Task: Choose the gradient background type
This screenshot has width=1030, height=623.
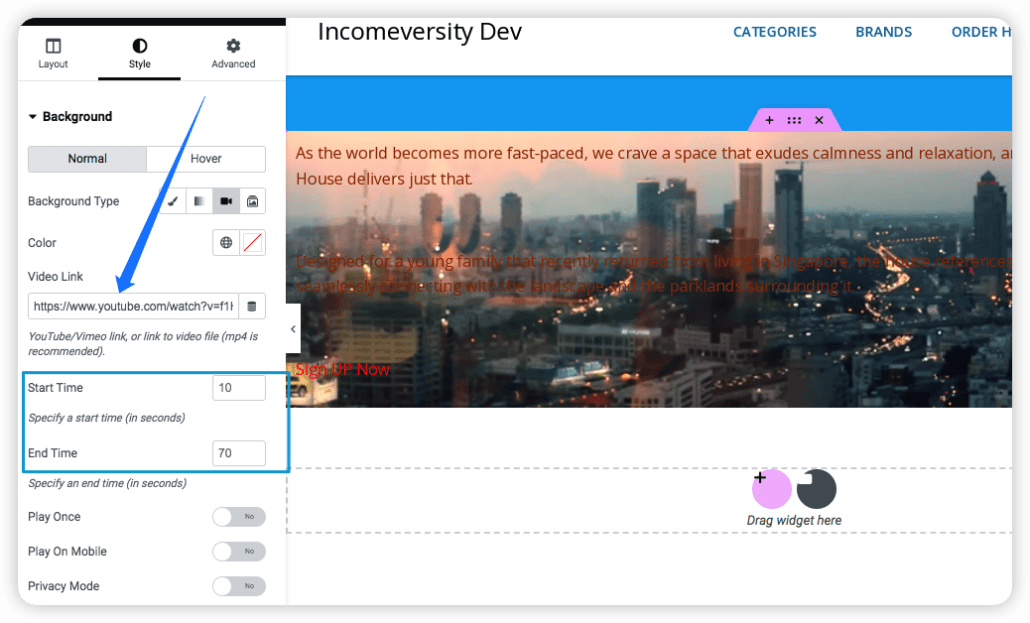Action: [199, 201]
